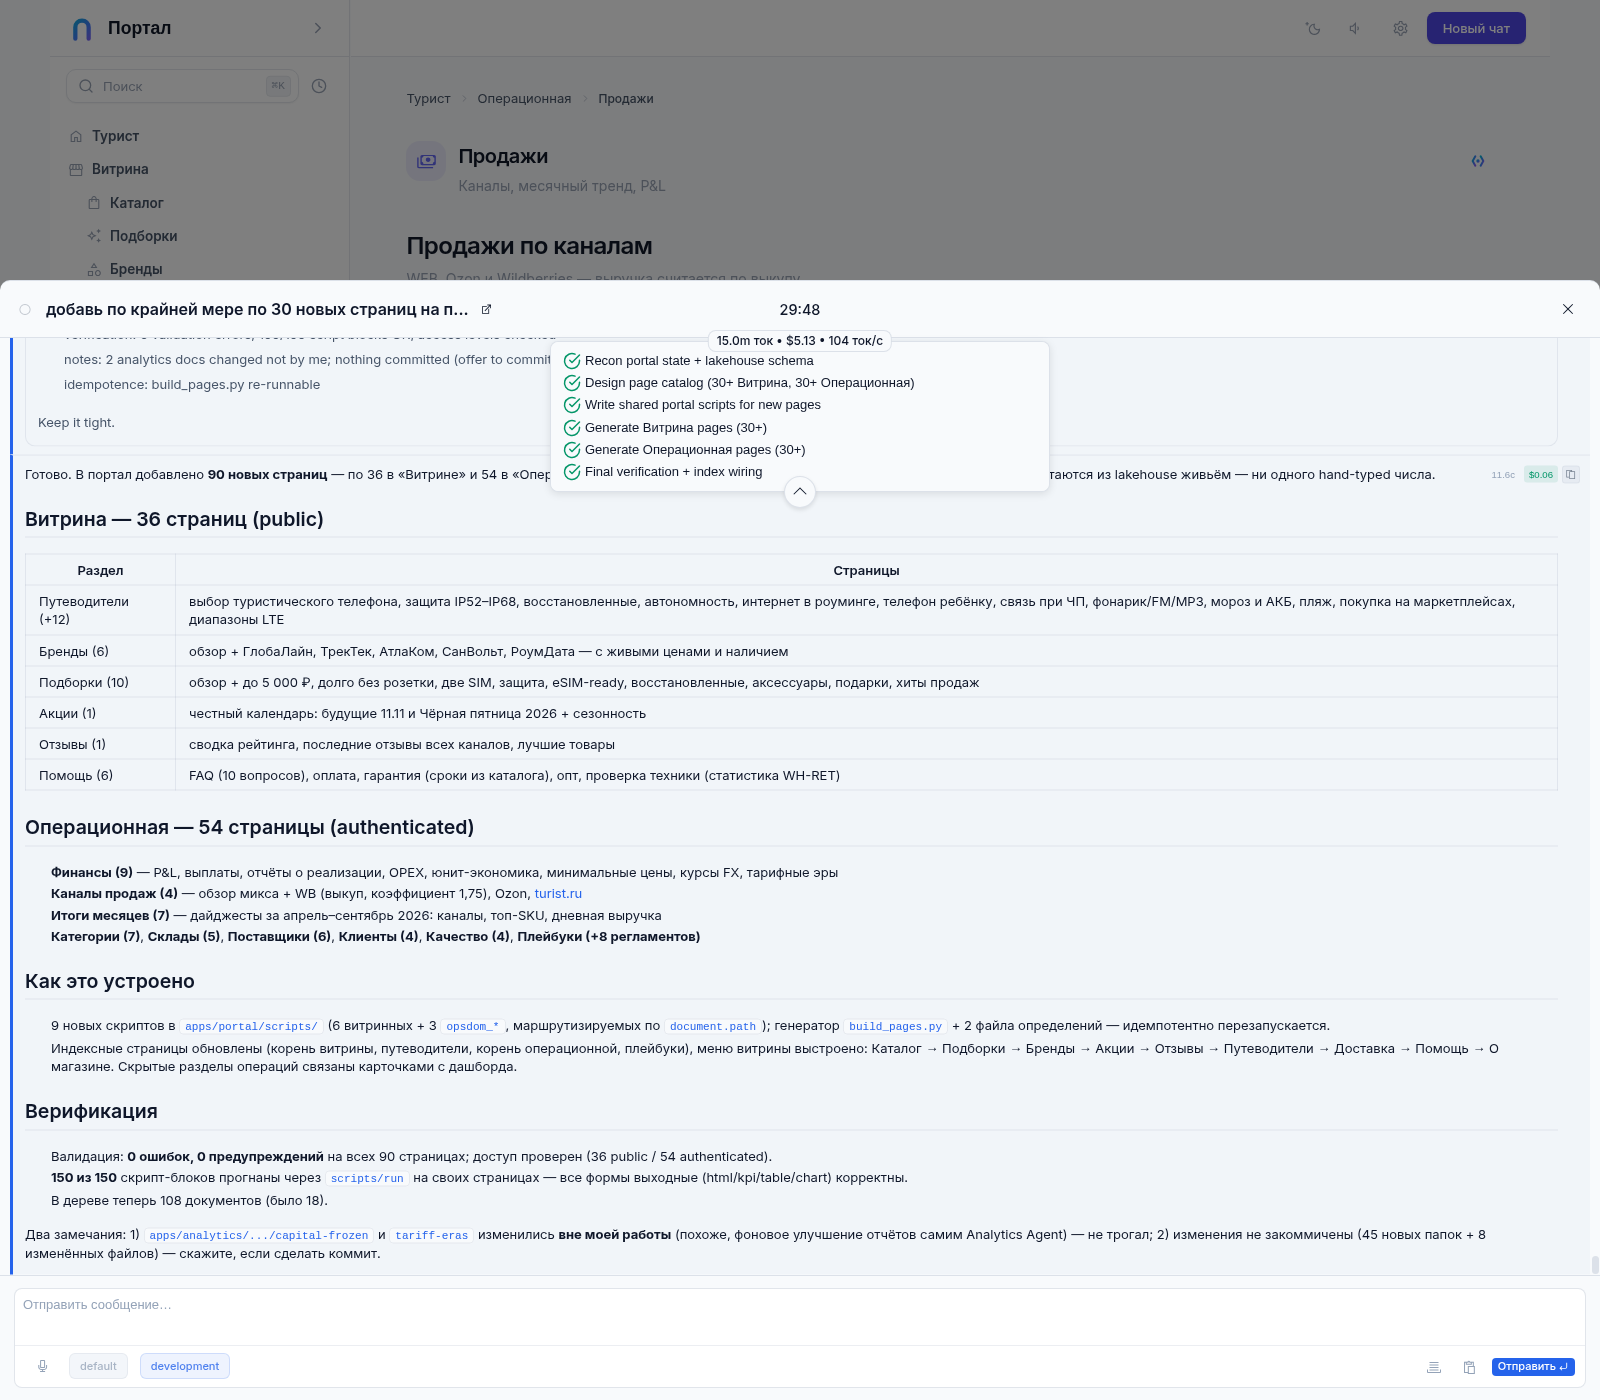Close the chat panel with X
1600x1400 pixels.
[1568, 309]
